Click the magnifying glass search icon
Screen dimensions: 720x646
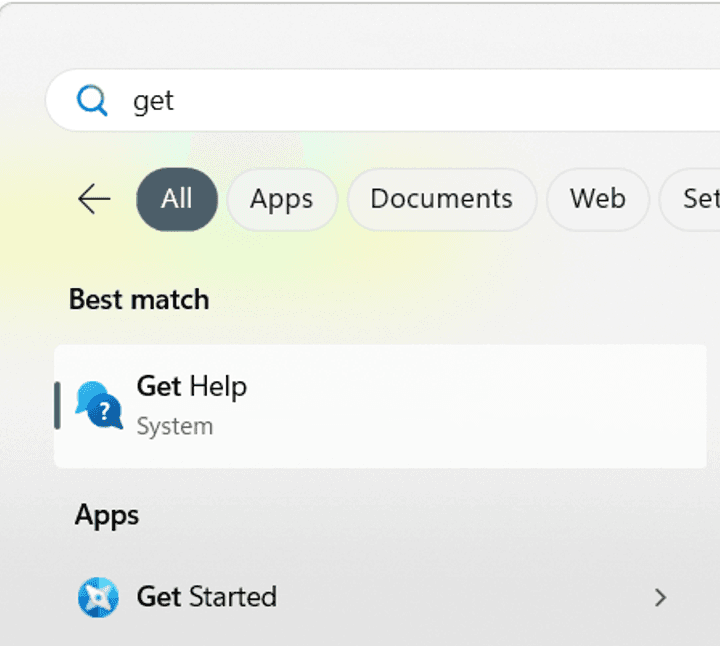92,100
